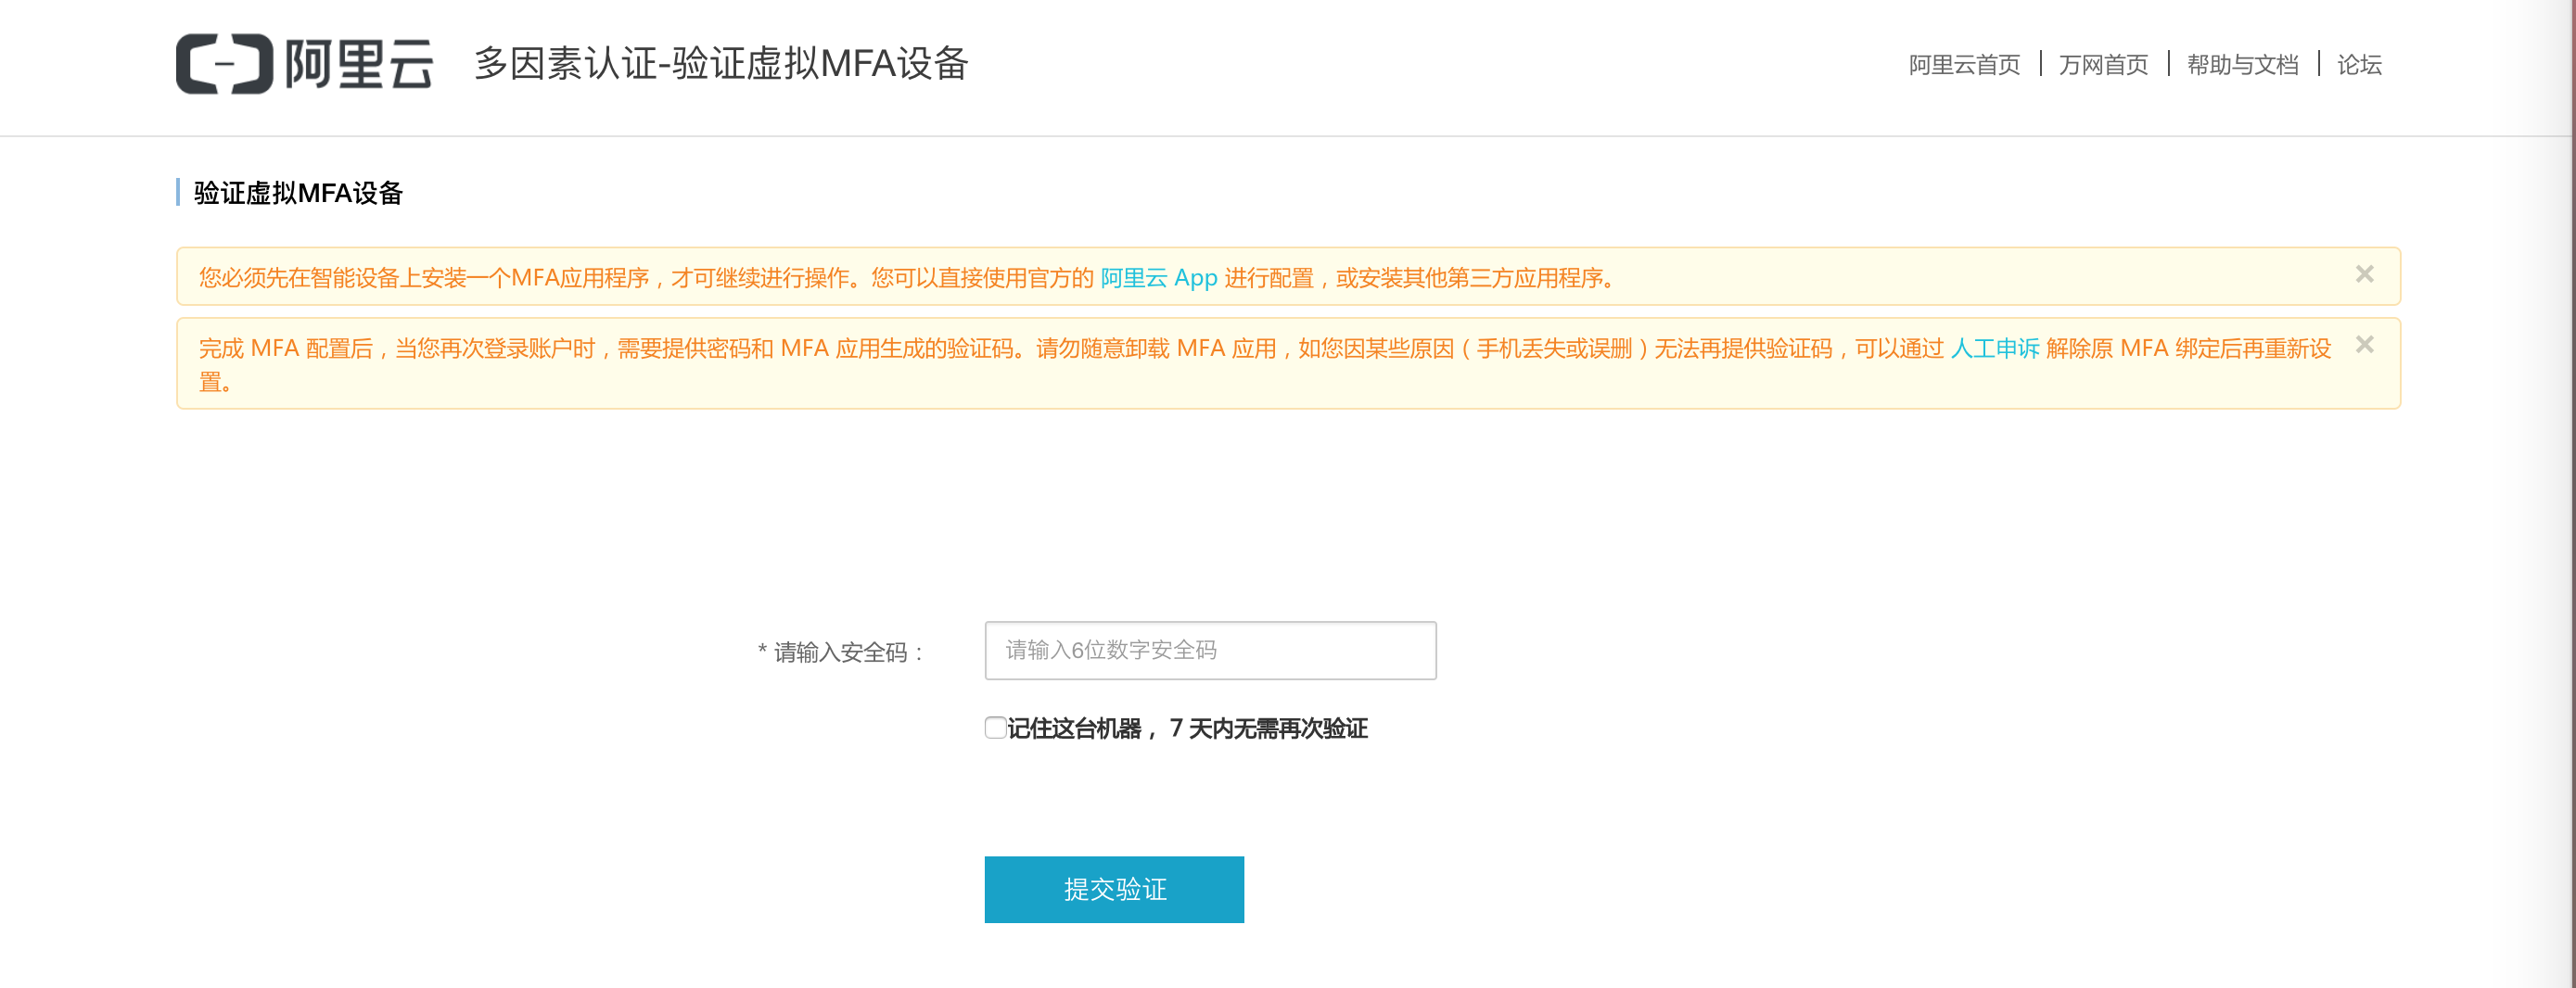Screen dimensions: 2576x988
Task: Enable remember this machine for 7 days
Action: [x=995, y=727]
